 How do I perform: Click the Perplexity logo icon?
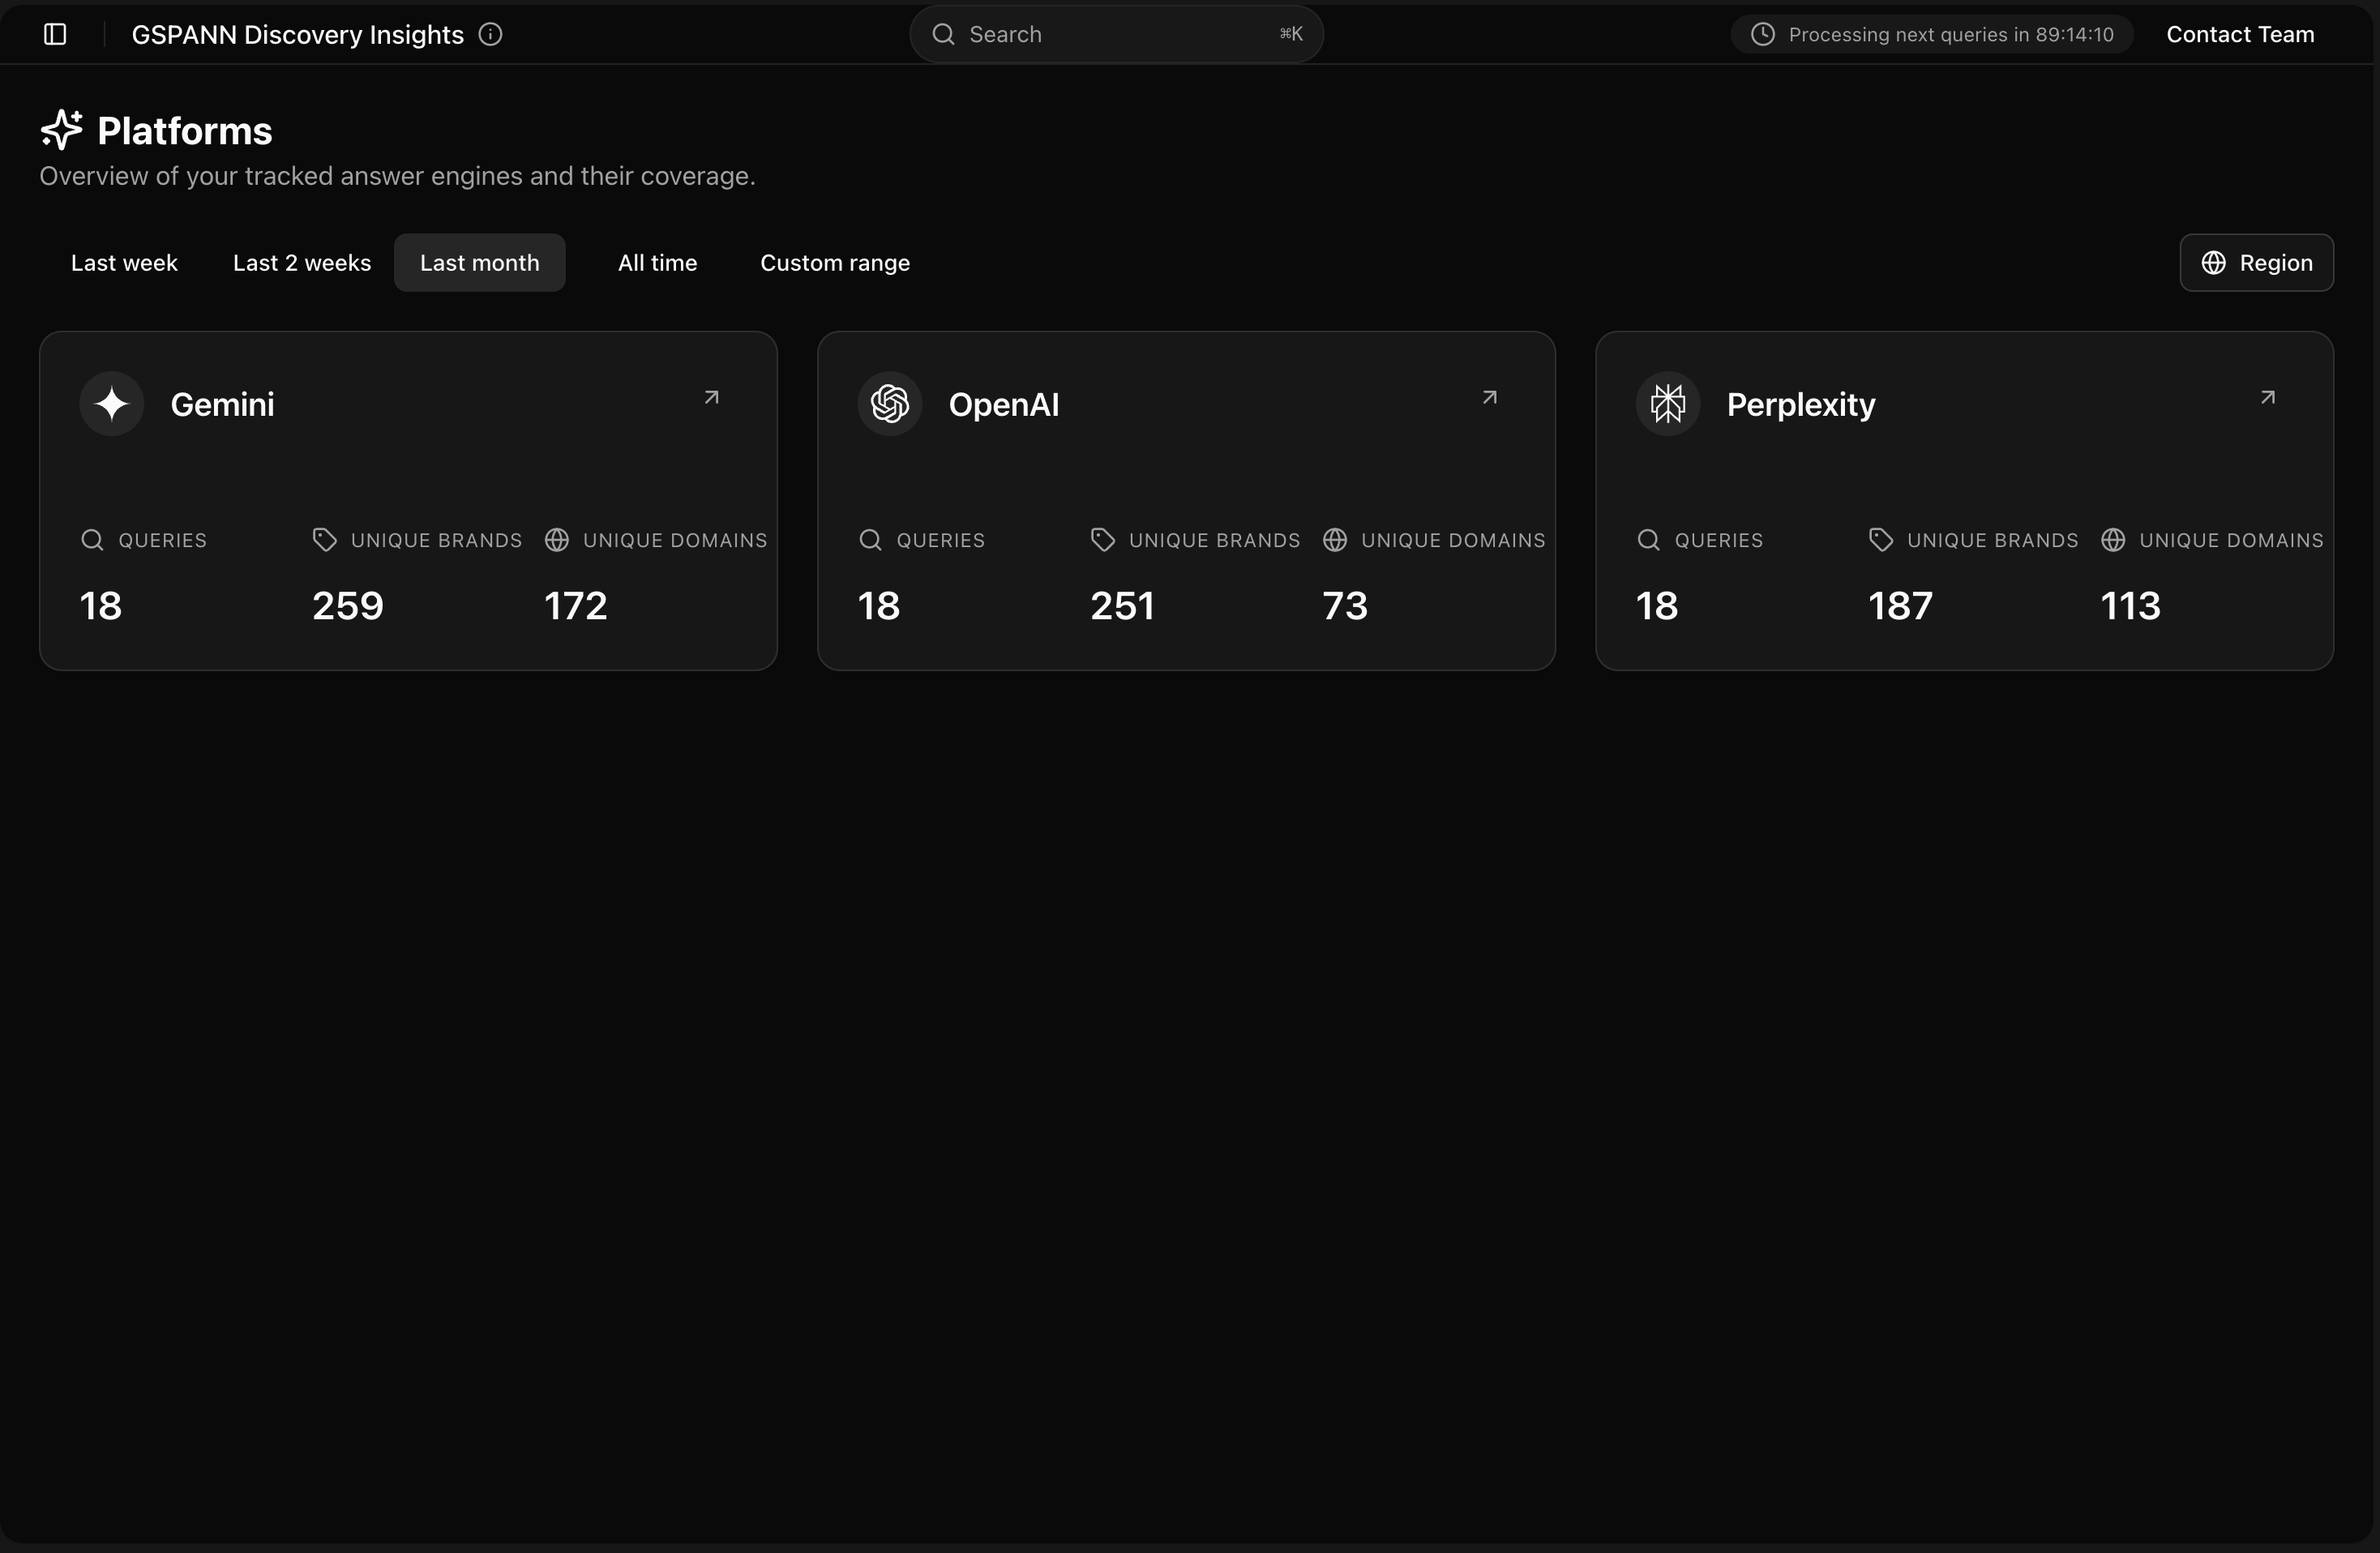coord(1668,404)
